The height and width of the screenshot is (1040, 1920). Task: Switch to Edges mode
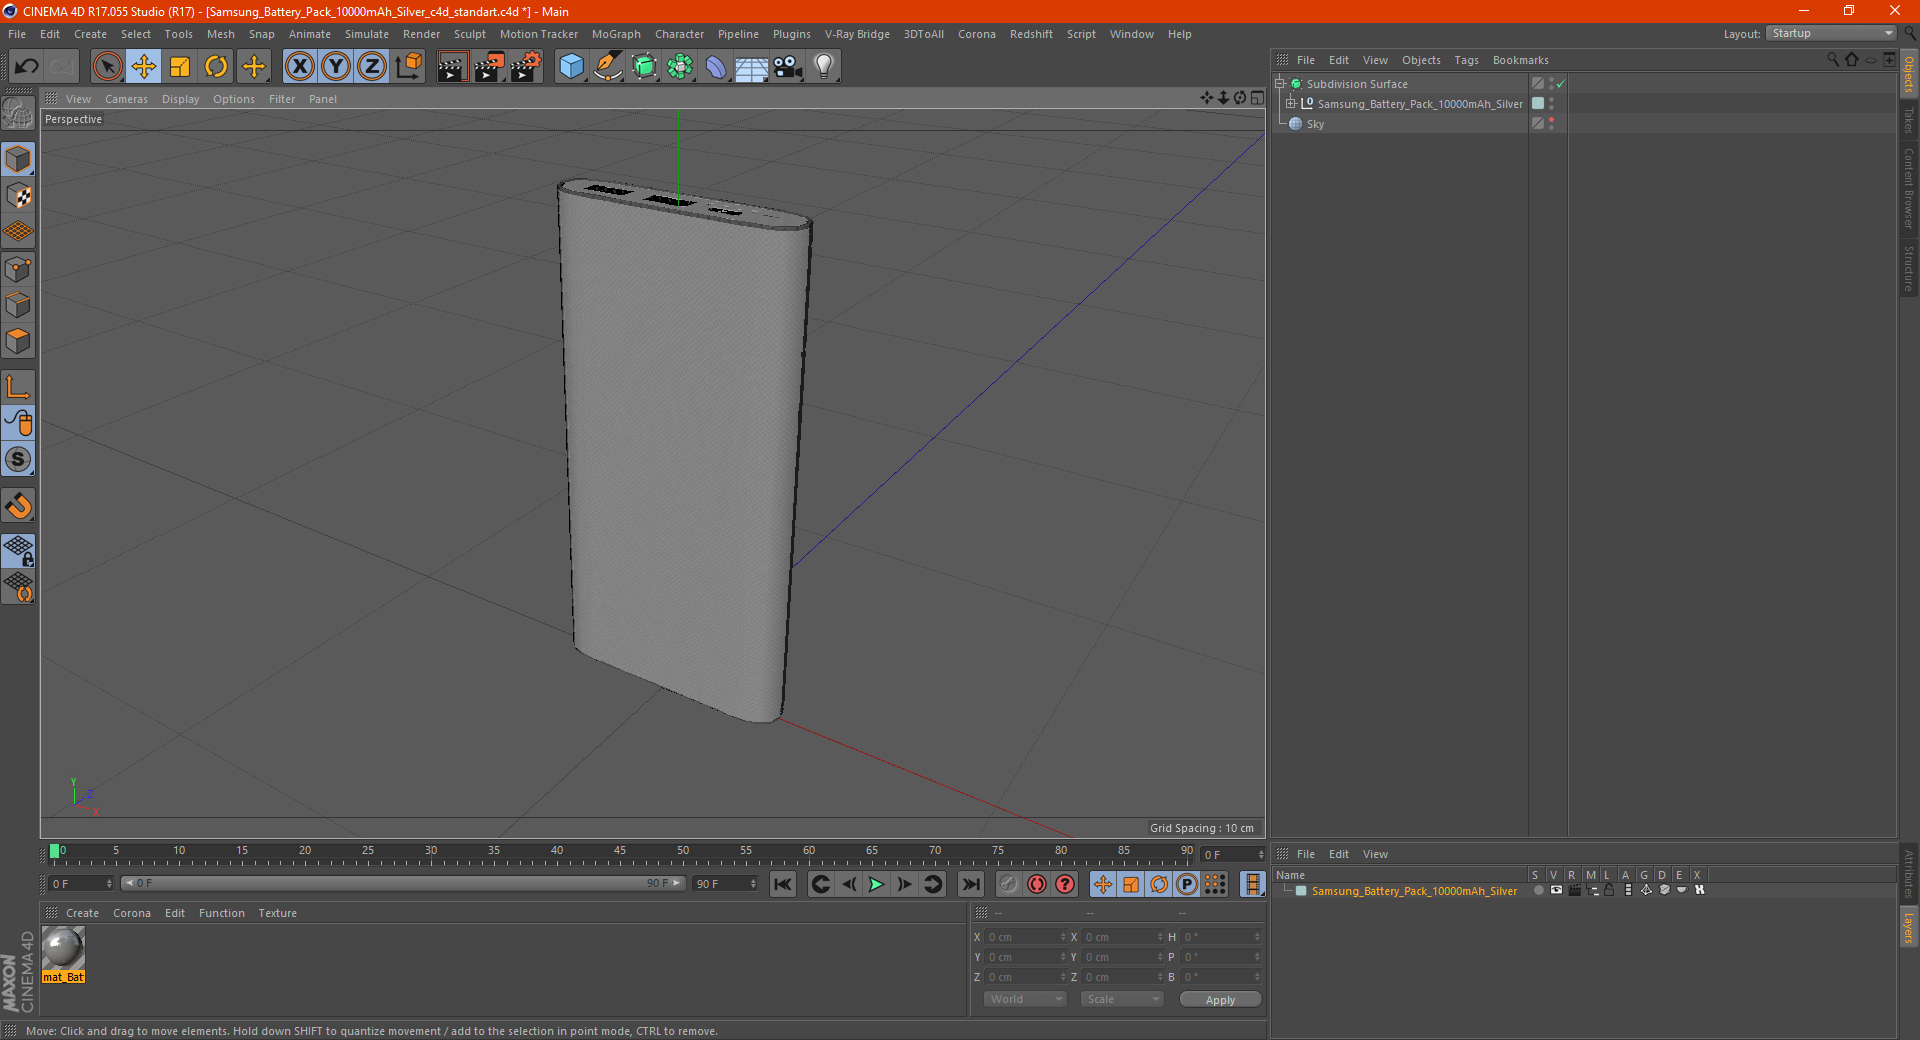pyautogui.click(x=18, y=305)
